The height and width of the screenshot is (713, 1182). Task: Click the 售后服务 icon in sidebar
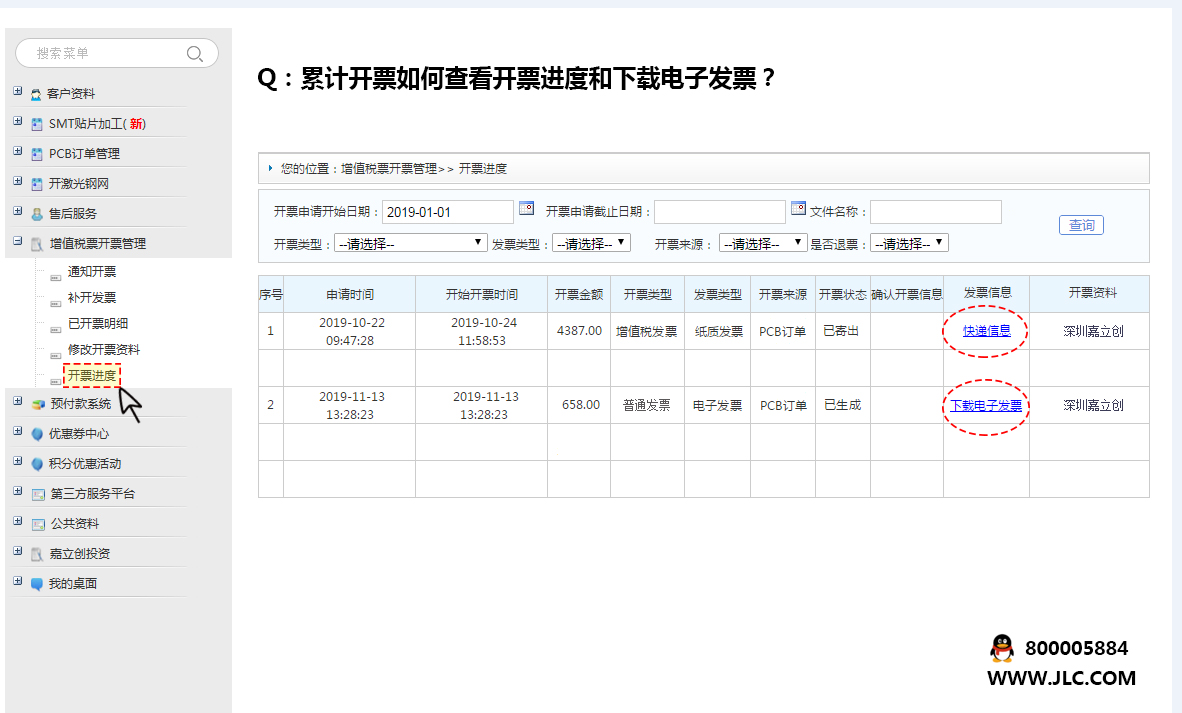(37, 214)
